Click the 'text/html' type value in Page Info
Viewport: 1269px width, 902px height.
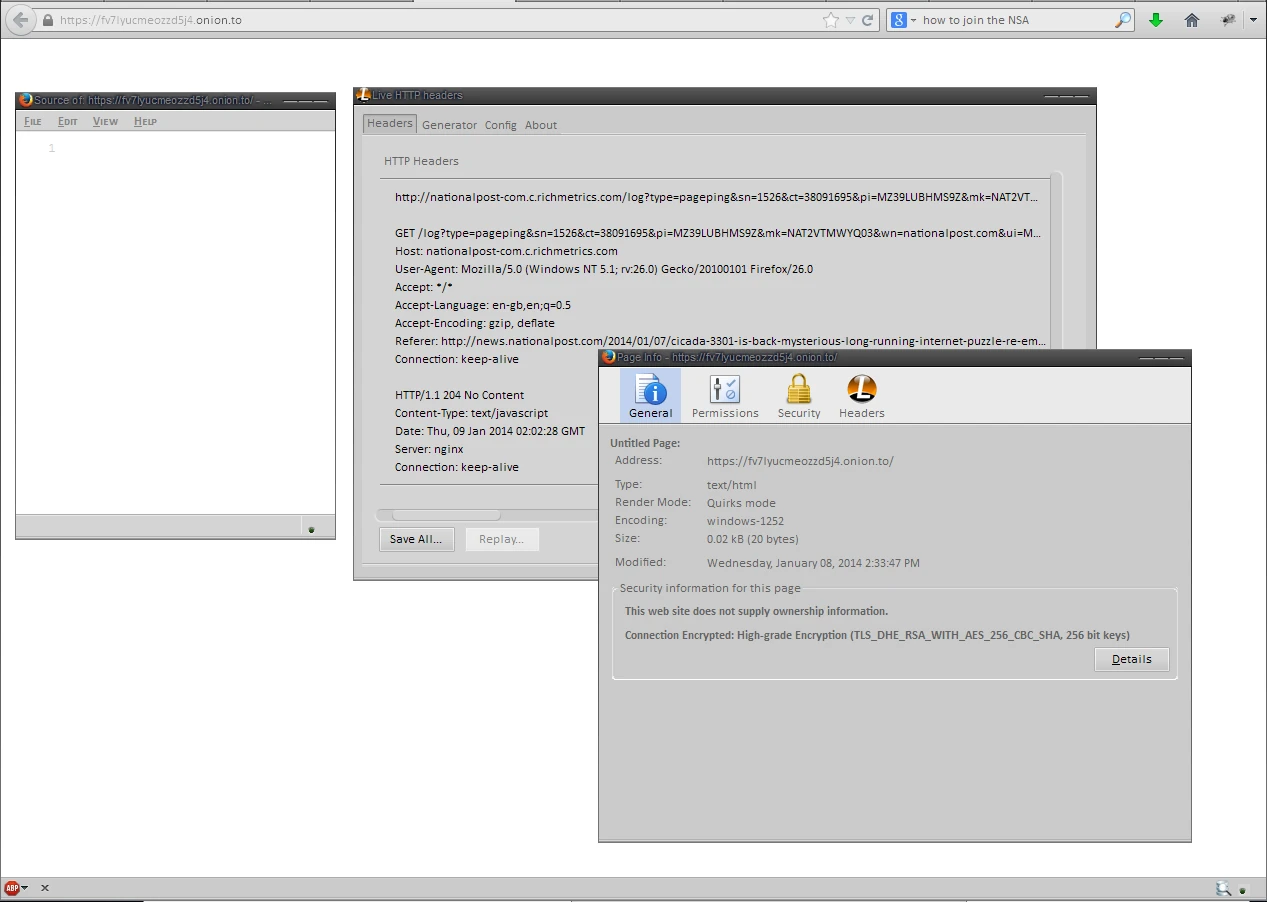(731, 485)
